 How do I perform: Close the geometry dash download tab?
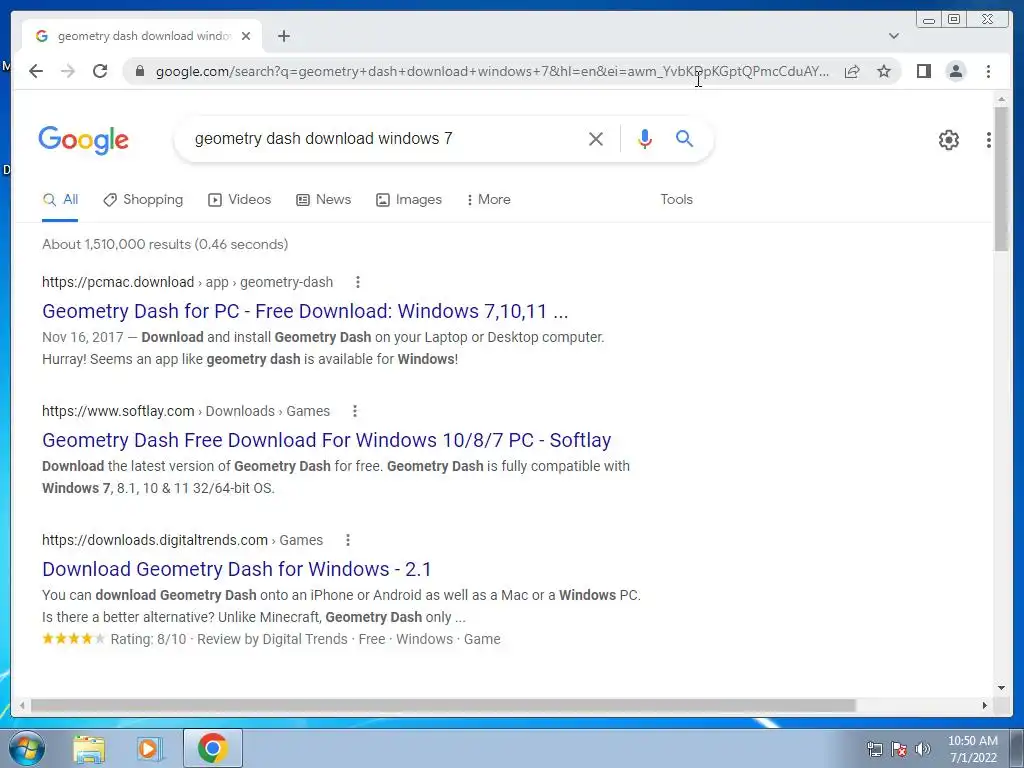(246, 36)
